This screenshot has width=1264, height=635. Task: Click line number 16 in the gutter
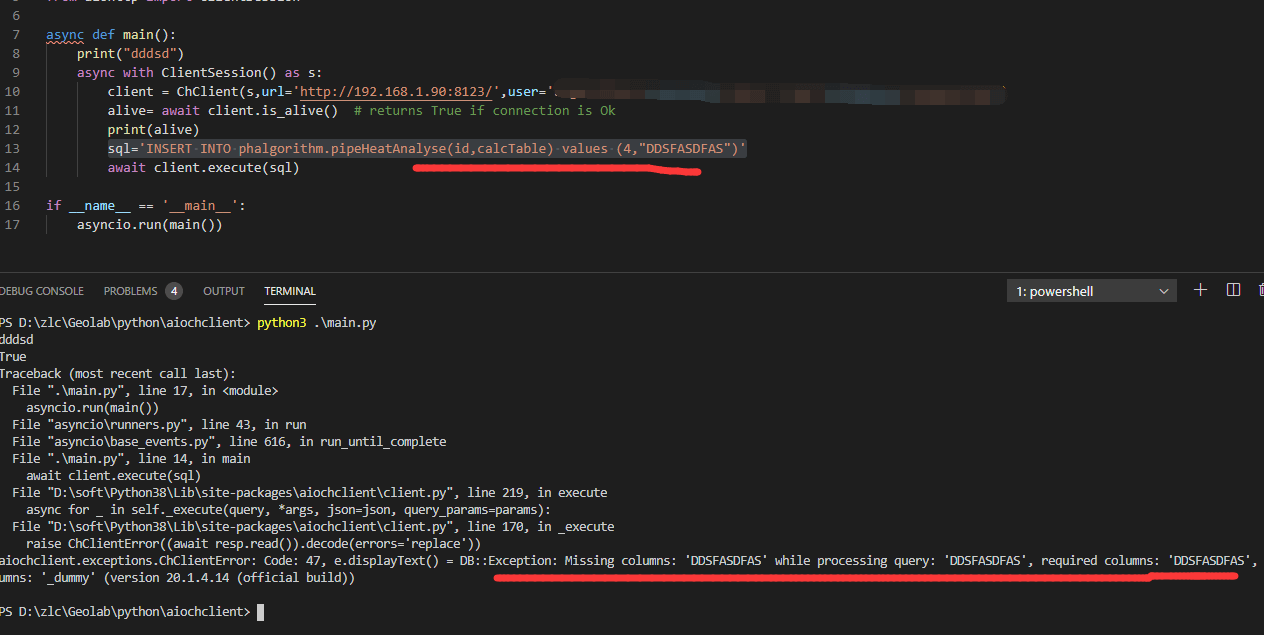pos(12,206)
